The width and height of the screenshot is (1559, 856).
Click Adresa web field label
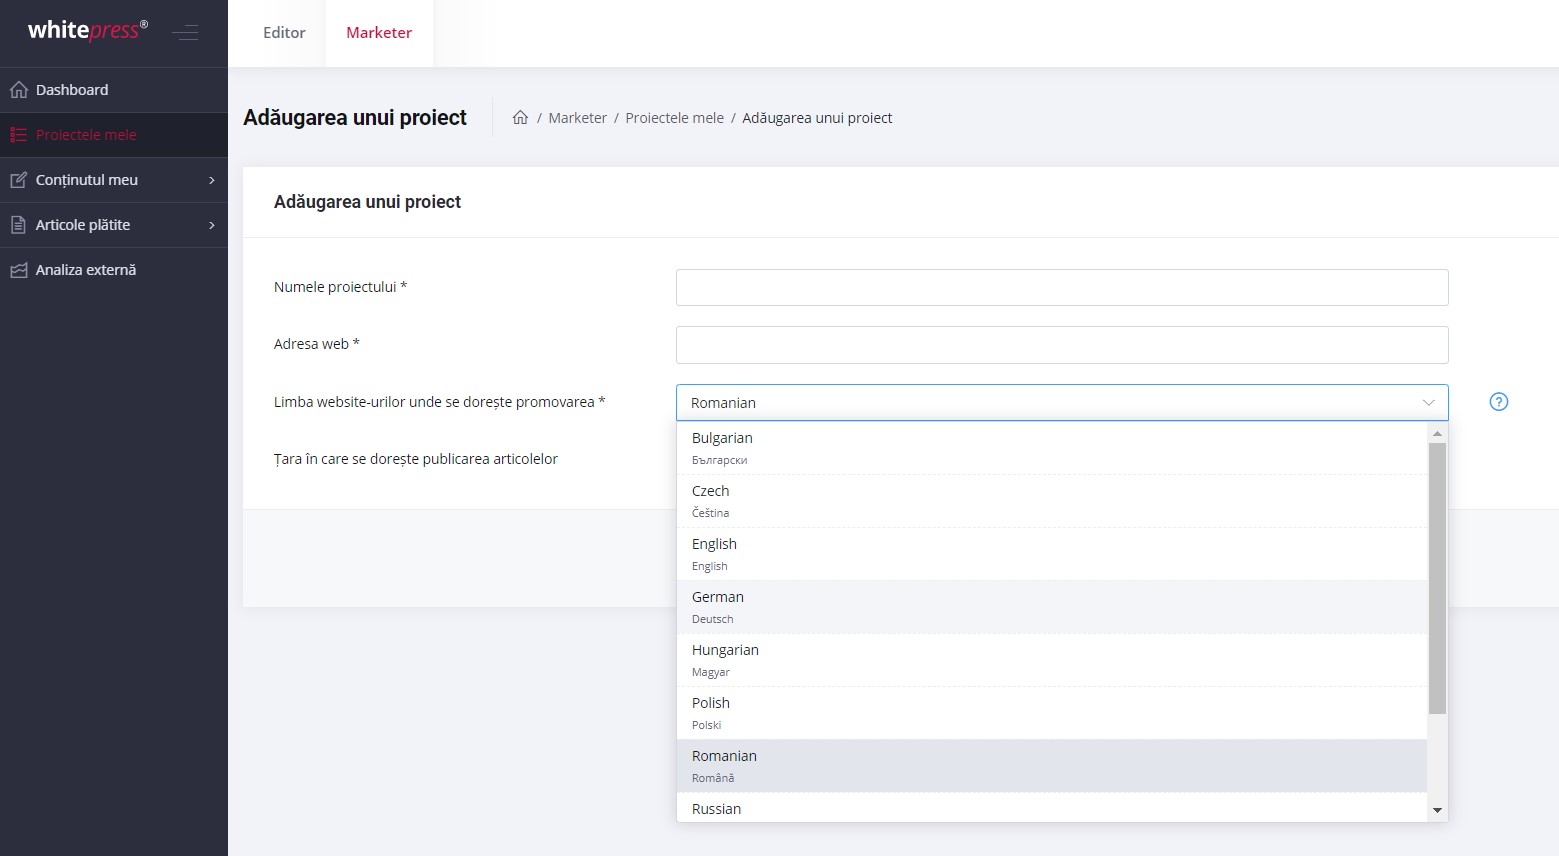point(316,344)
